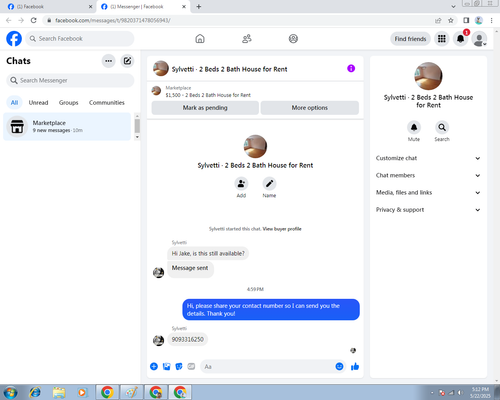
Task: Open the $1,500 listing marketplace link
Action: click(x=208, y=95)
